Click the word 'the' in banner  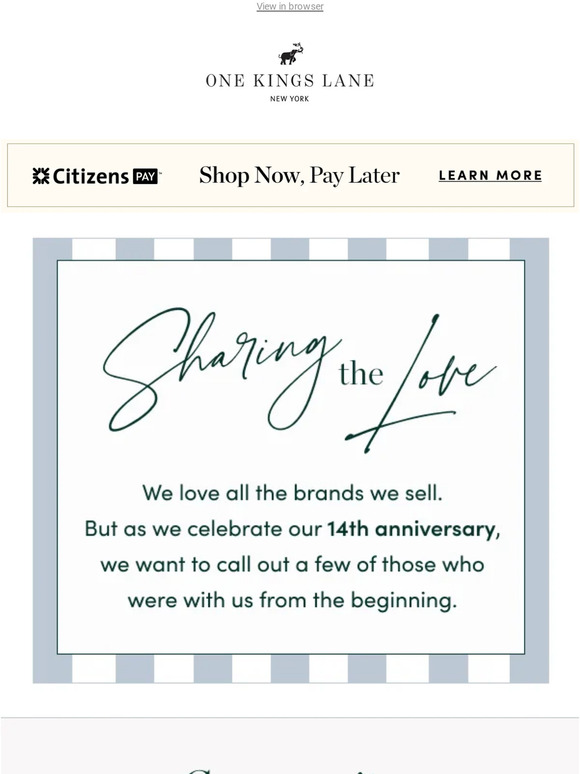point(361,374)
